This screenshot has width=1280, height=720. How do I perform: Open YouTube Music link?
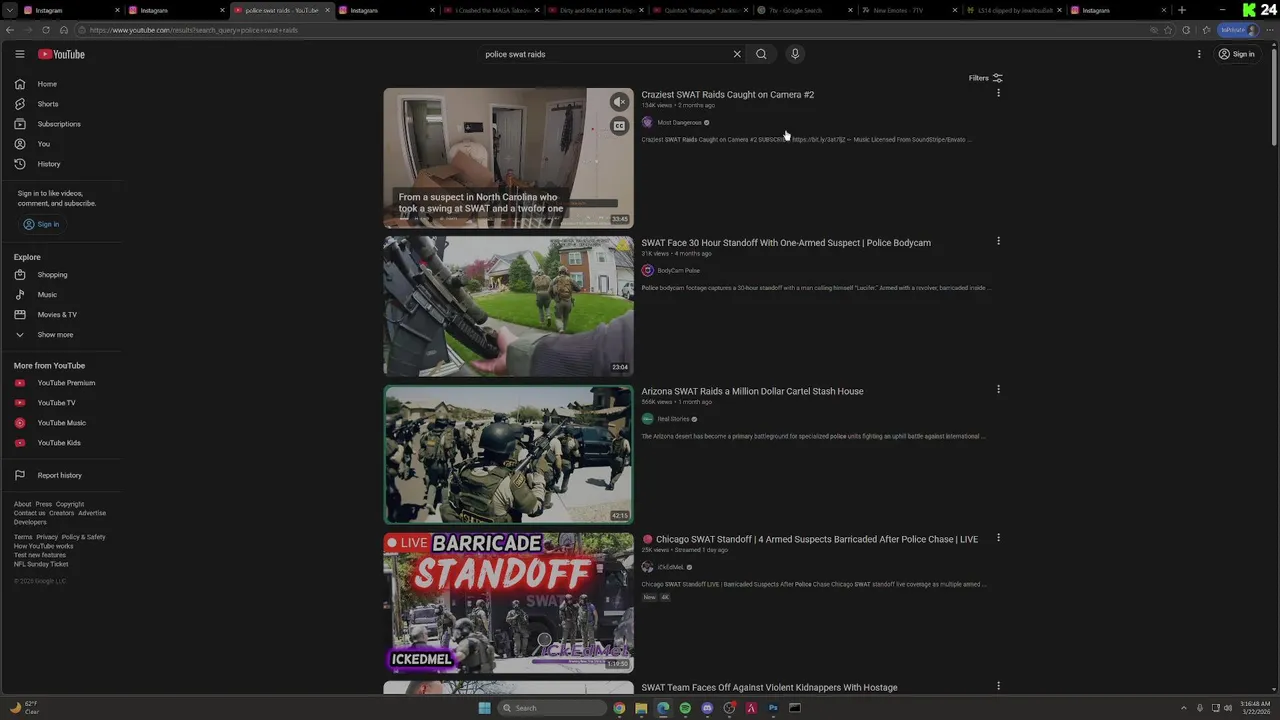click(x=60, y=423)
